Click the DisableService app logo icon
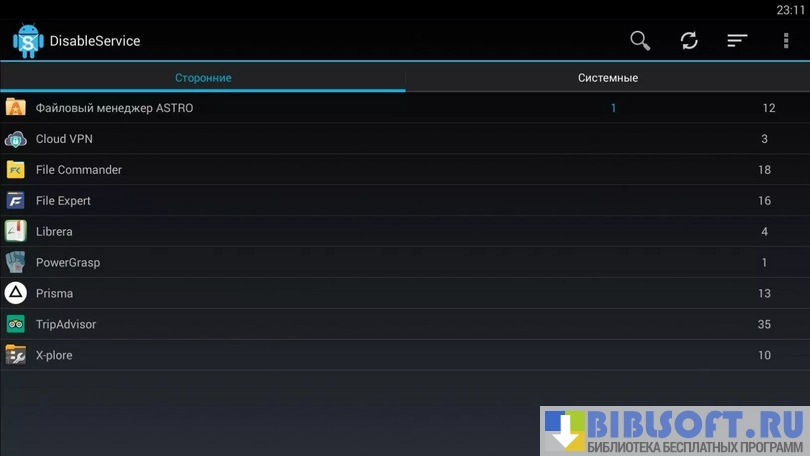Viewport: 810px width, 456px height. point(27,41)
